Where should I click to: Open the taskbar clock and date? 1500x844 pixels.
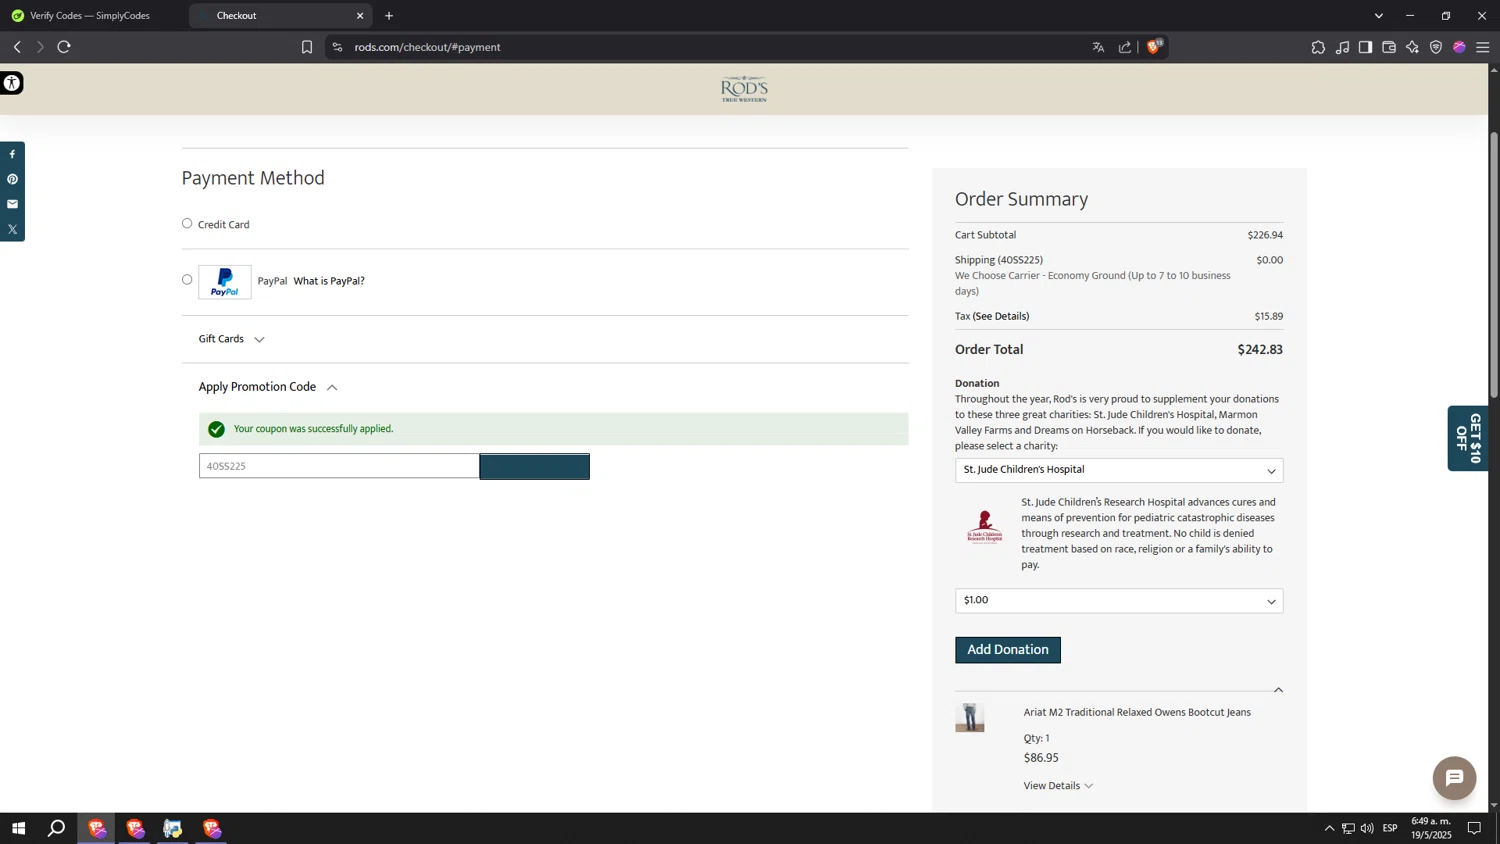[1431, 828]
